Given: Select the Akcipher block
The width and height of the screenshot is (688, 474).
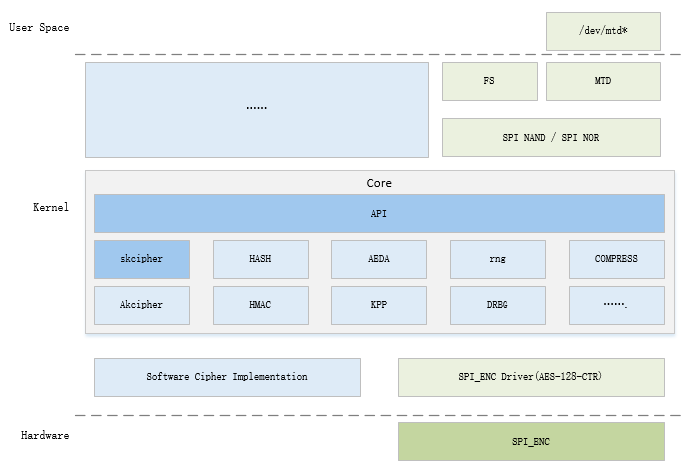Looking at the screenshot, I should (x=142, y=305).
